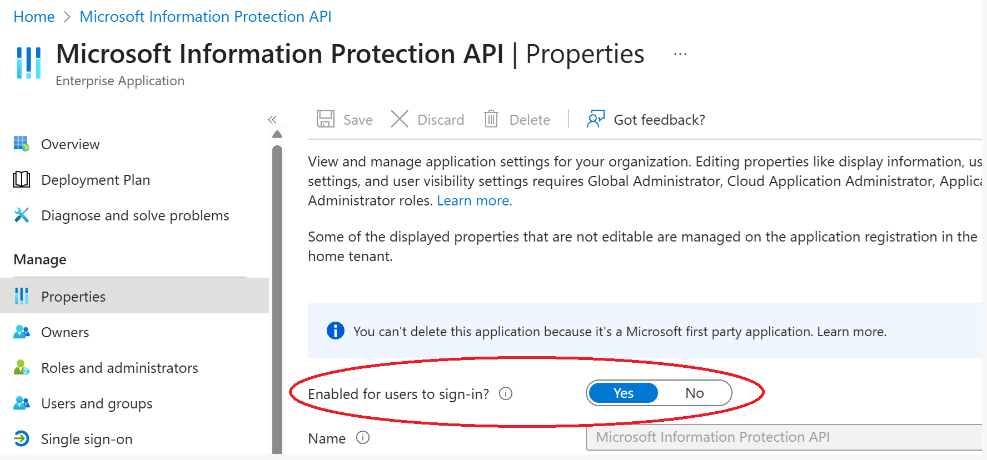Viewport: 987px width, 460px height.
Task: Click the Users and groups icon
Action: (21, 403)
